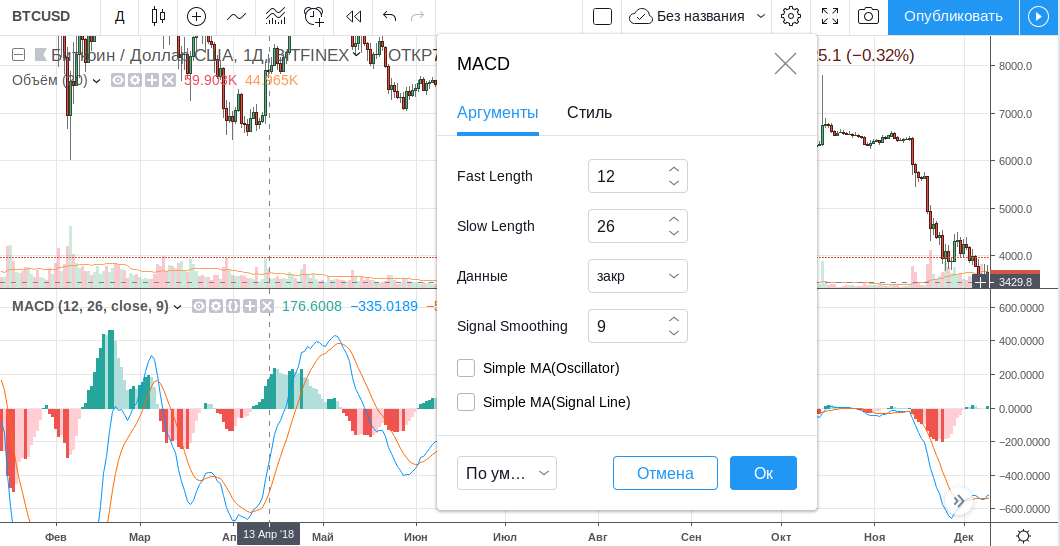This screenshot has height=546, width=1060.
Task: Click the bar replay rewind icon
Action: click(353, 16)
